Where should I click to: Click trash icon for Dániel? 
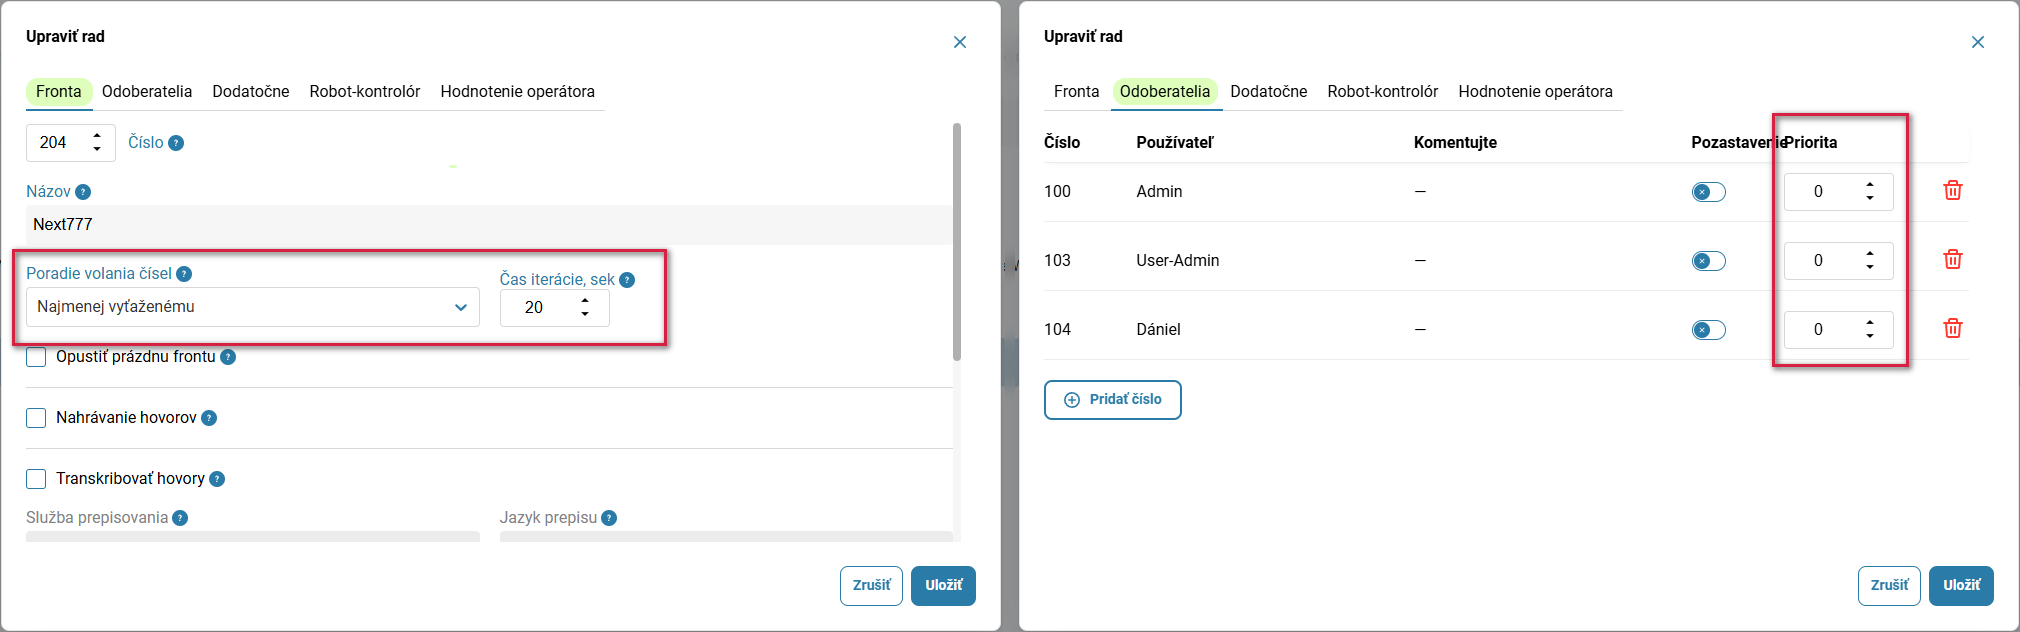[x=1952, y=328]
